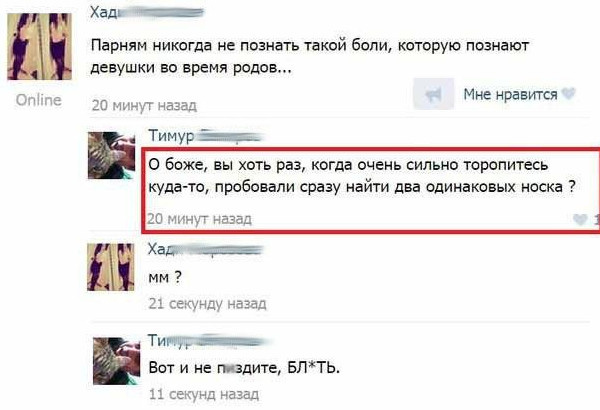
Task: Click the 21 секунду назад timestamp
Action: (207, 304)
